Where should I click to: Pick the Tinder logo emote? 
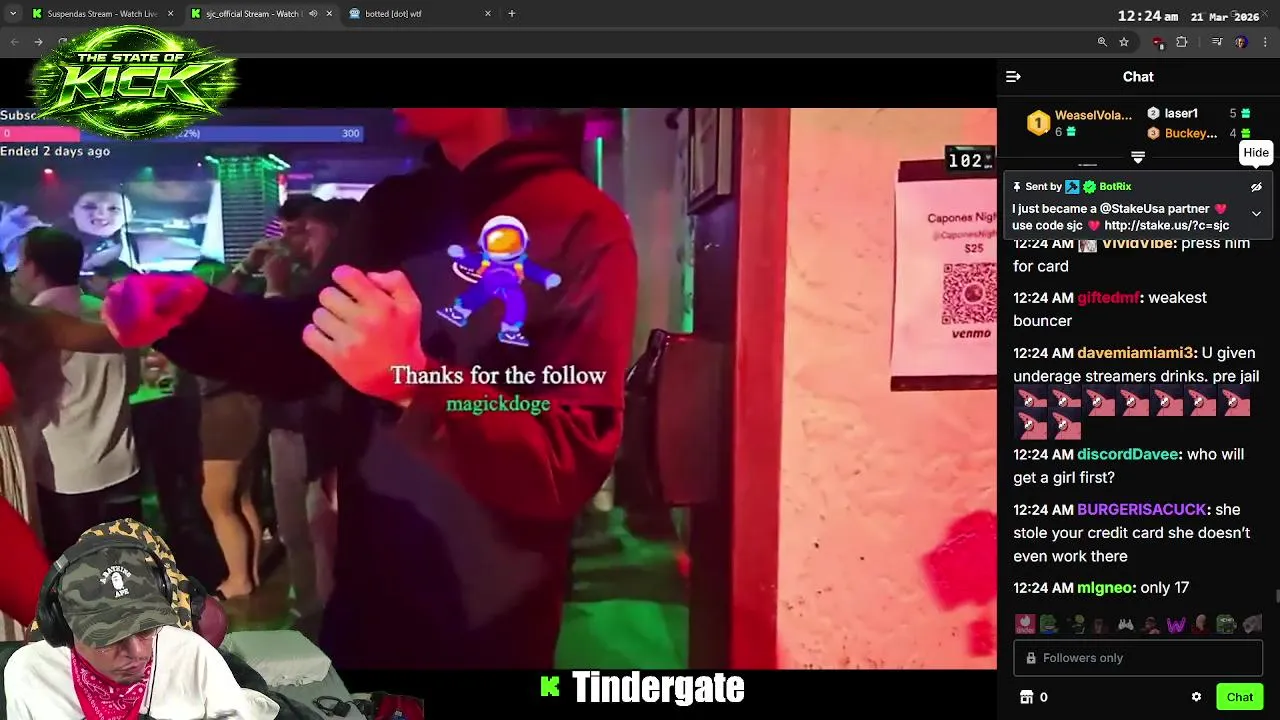(1025, 624)
